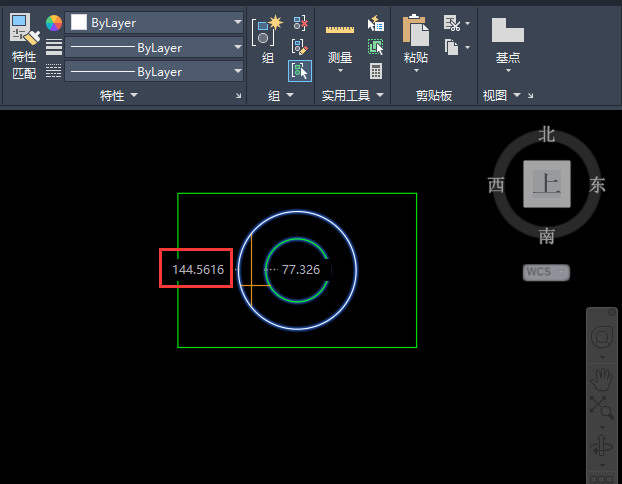This screenshot has height=484, width=622.
Task: Open the Quick Calculator icon
Action: pos(376,71)
